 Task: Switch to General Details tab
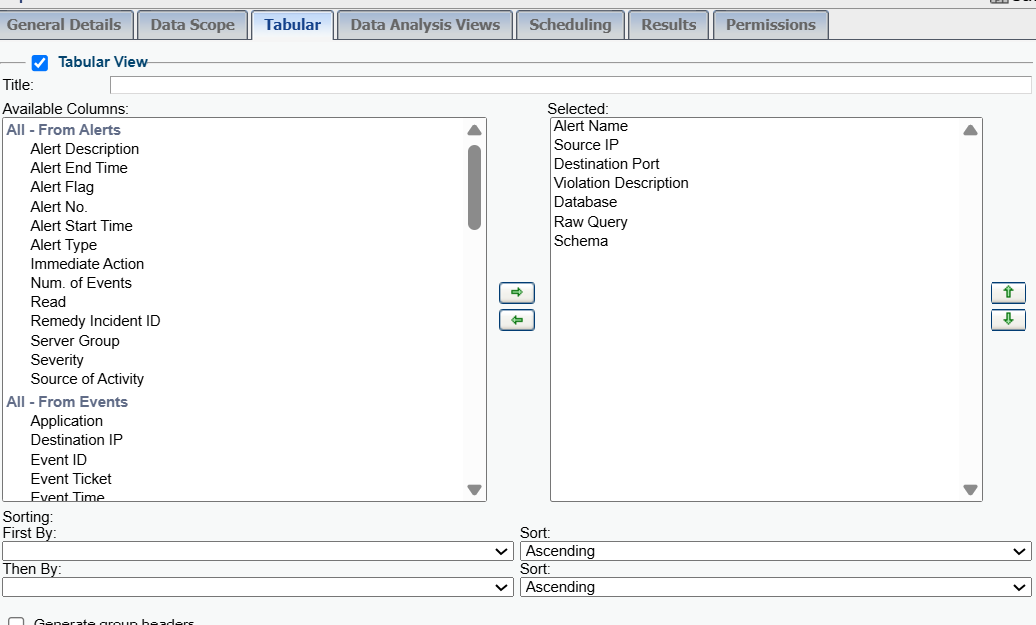click(x=65, y=25)
